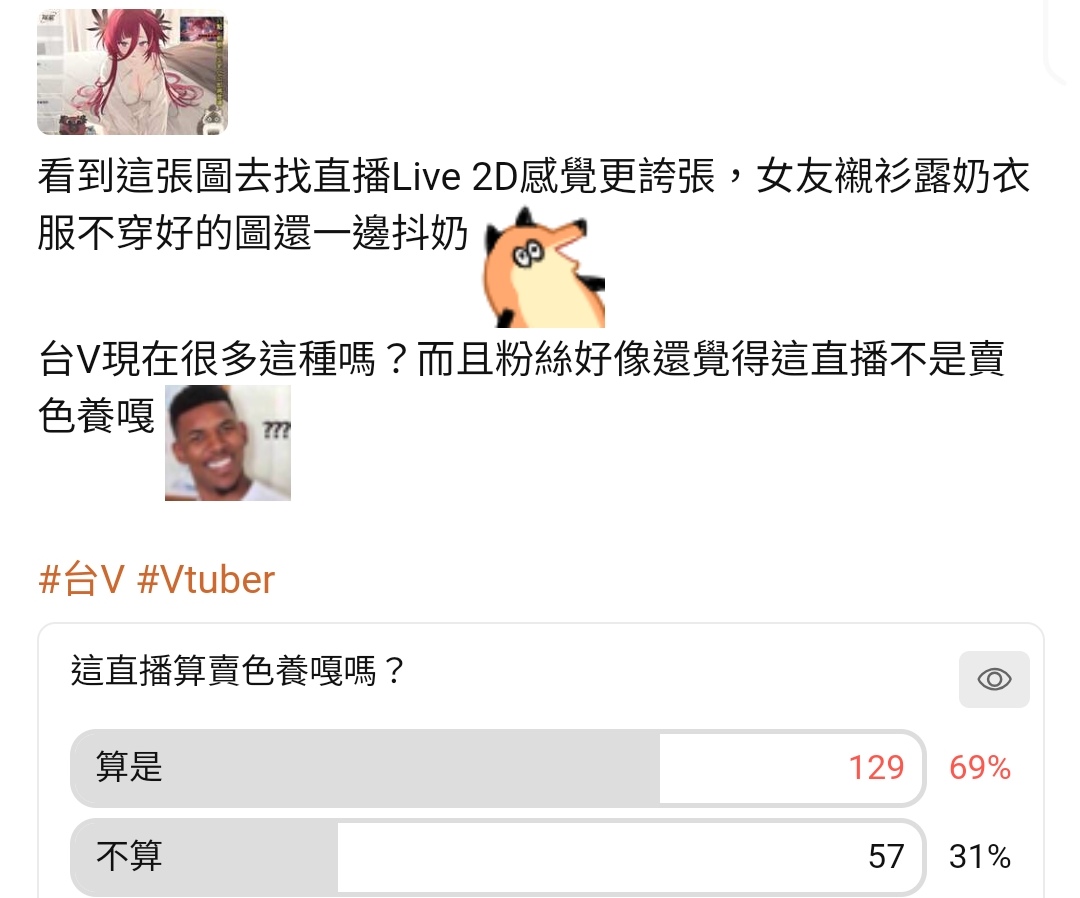Click the confused man "???" meme sticker
Viewport: 1080px width, 898px height.
(x=228, y=443)
